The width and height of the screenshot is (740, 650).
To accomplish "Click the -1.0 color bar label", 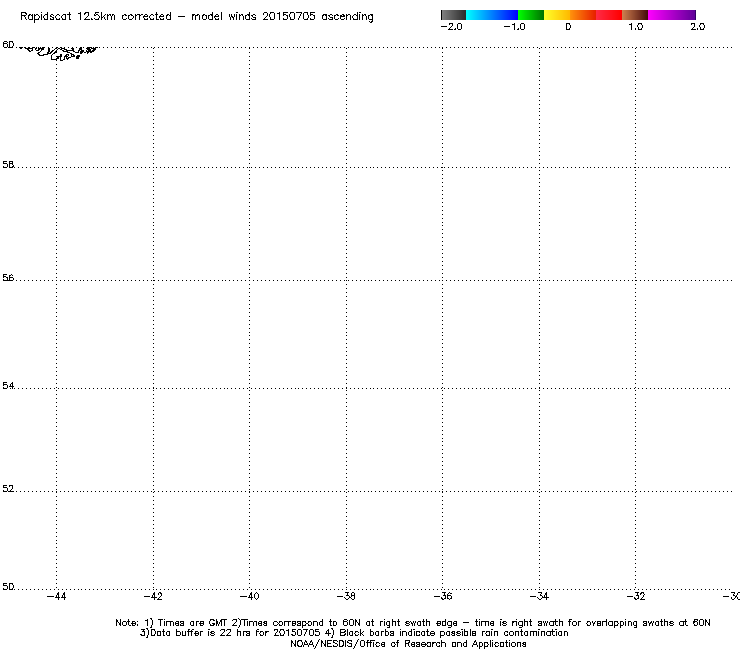I will [x=514, y=27].
